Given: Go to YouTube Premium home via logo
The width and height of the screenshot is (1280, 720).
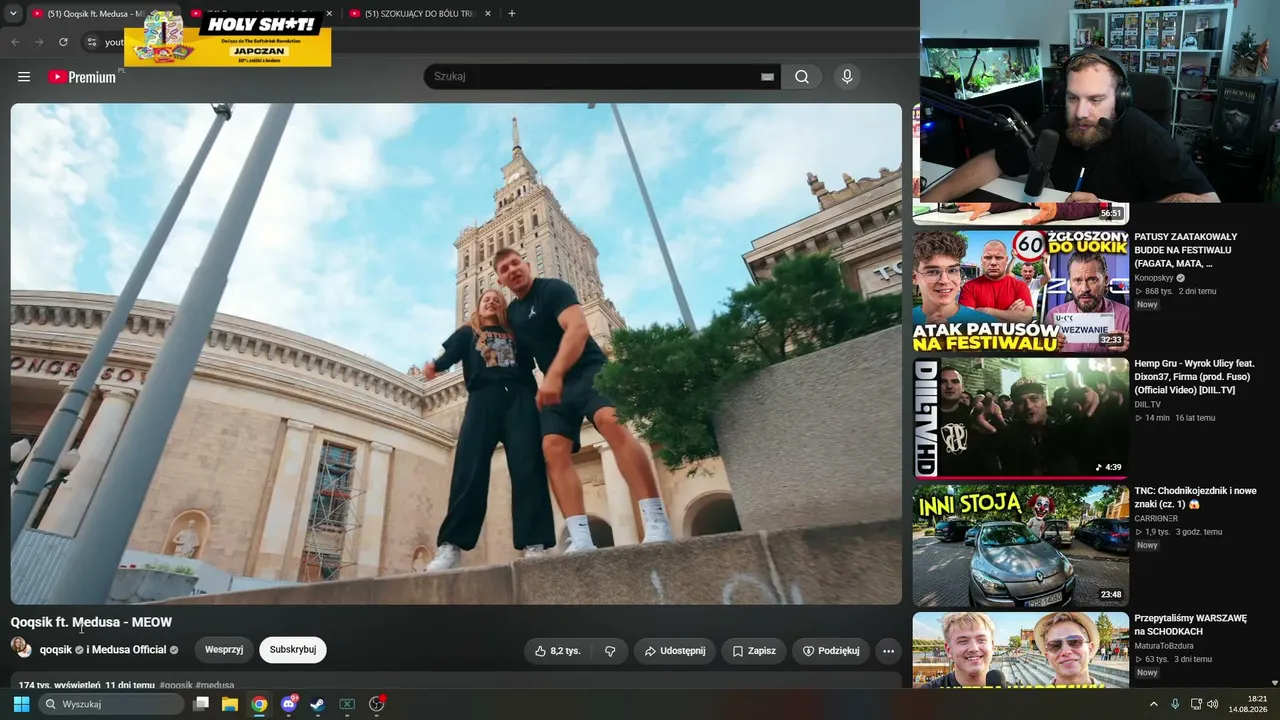Looking at the screenshot, I should click(x=82, y=77).
